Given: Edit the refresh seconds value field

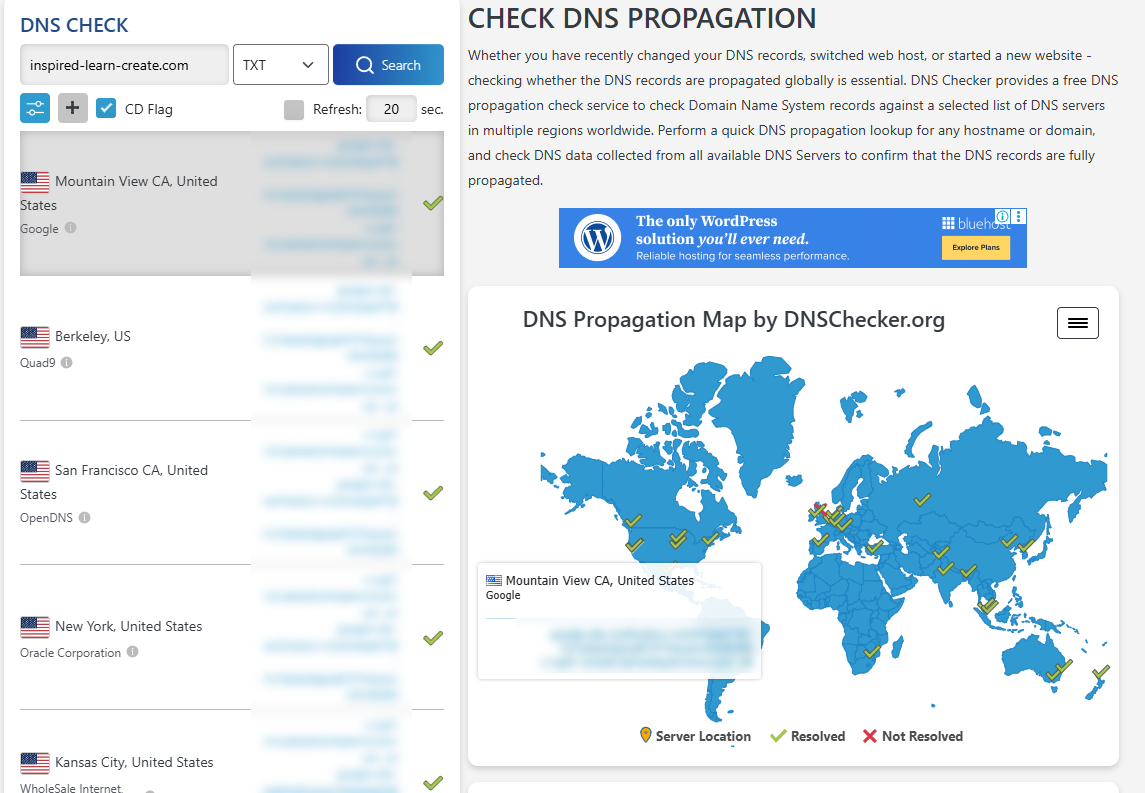Looking at the screenshot, I should [x=391, y=109].
